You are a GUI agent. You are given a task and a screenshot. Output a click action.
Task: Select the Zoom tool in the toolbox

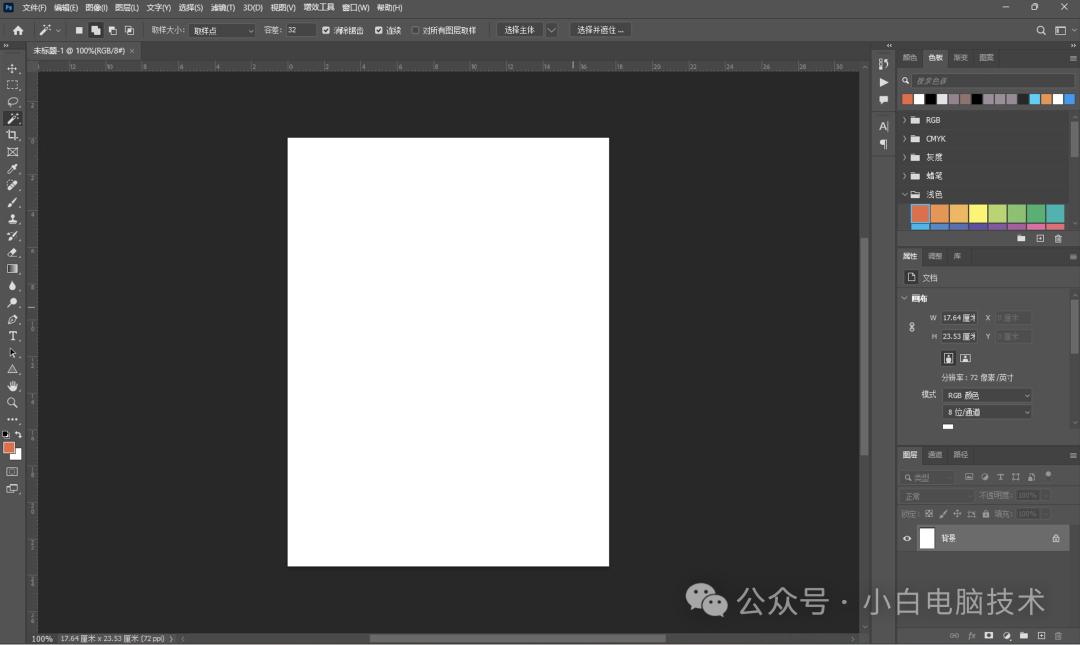tap(12, 402)
